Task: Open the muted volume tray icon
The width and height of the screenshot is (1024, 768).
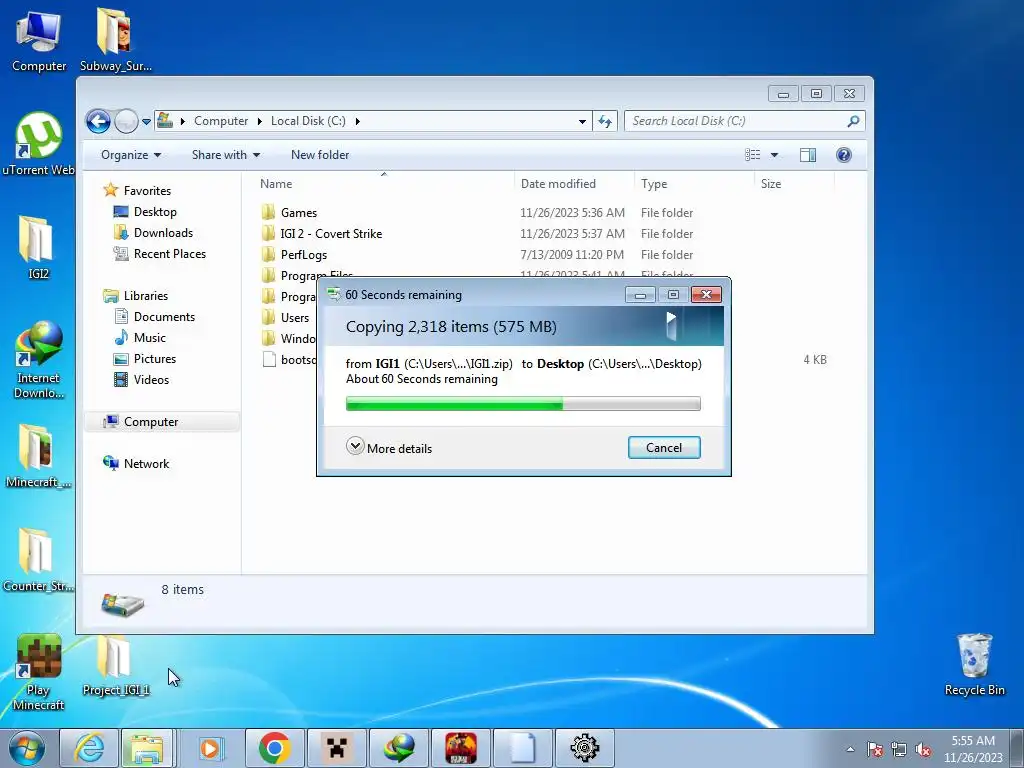Action: (923, 749)
